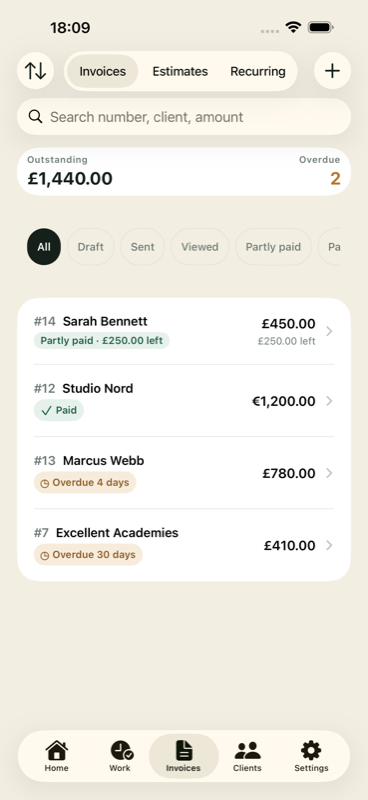This screenshot has height=800, width=368.
Task: Open the Clients people icon
Action: (248, 751)
